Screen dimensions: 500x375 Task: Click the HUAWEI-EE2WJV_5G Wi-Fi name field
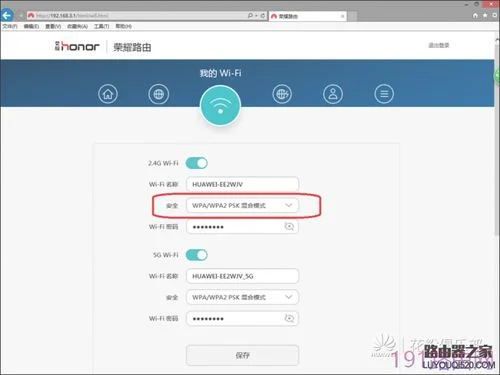tap(242, 276)
